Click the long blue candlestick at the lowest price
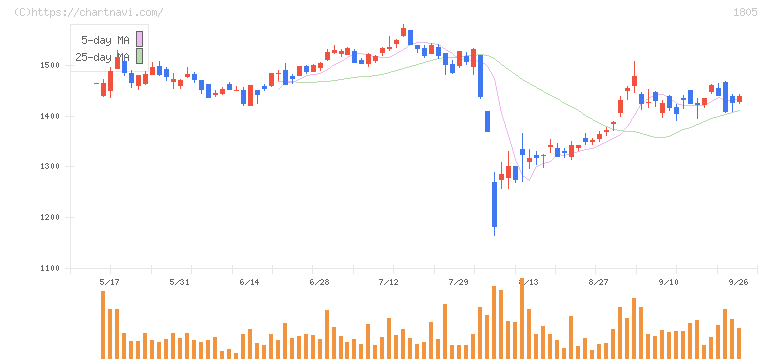The height and width of the screenshot is (361, 772). (x=494, y=204)
